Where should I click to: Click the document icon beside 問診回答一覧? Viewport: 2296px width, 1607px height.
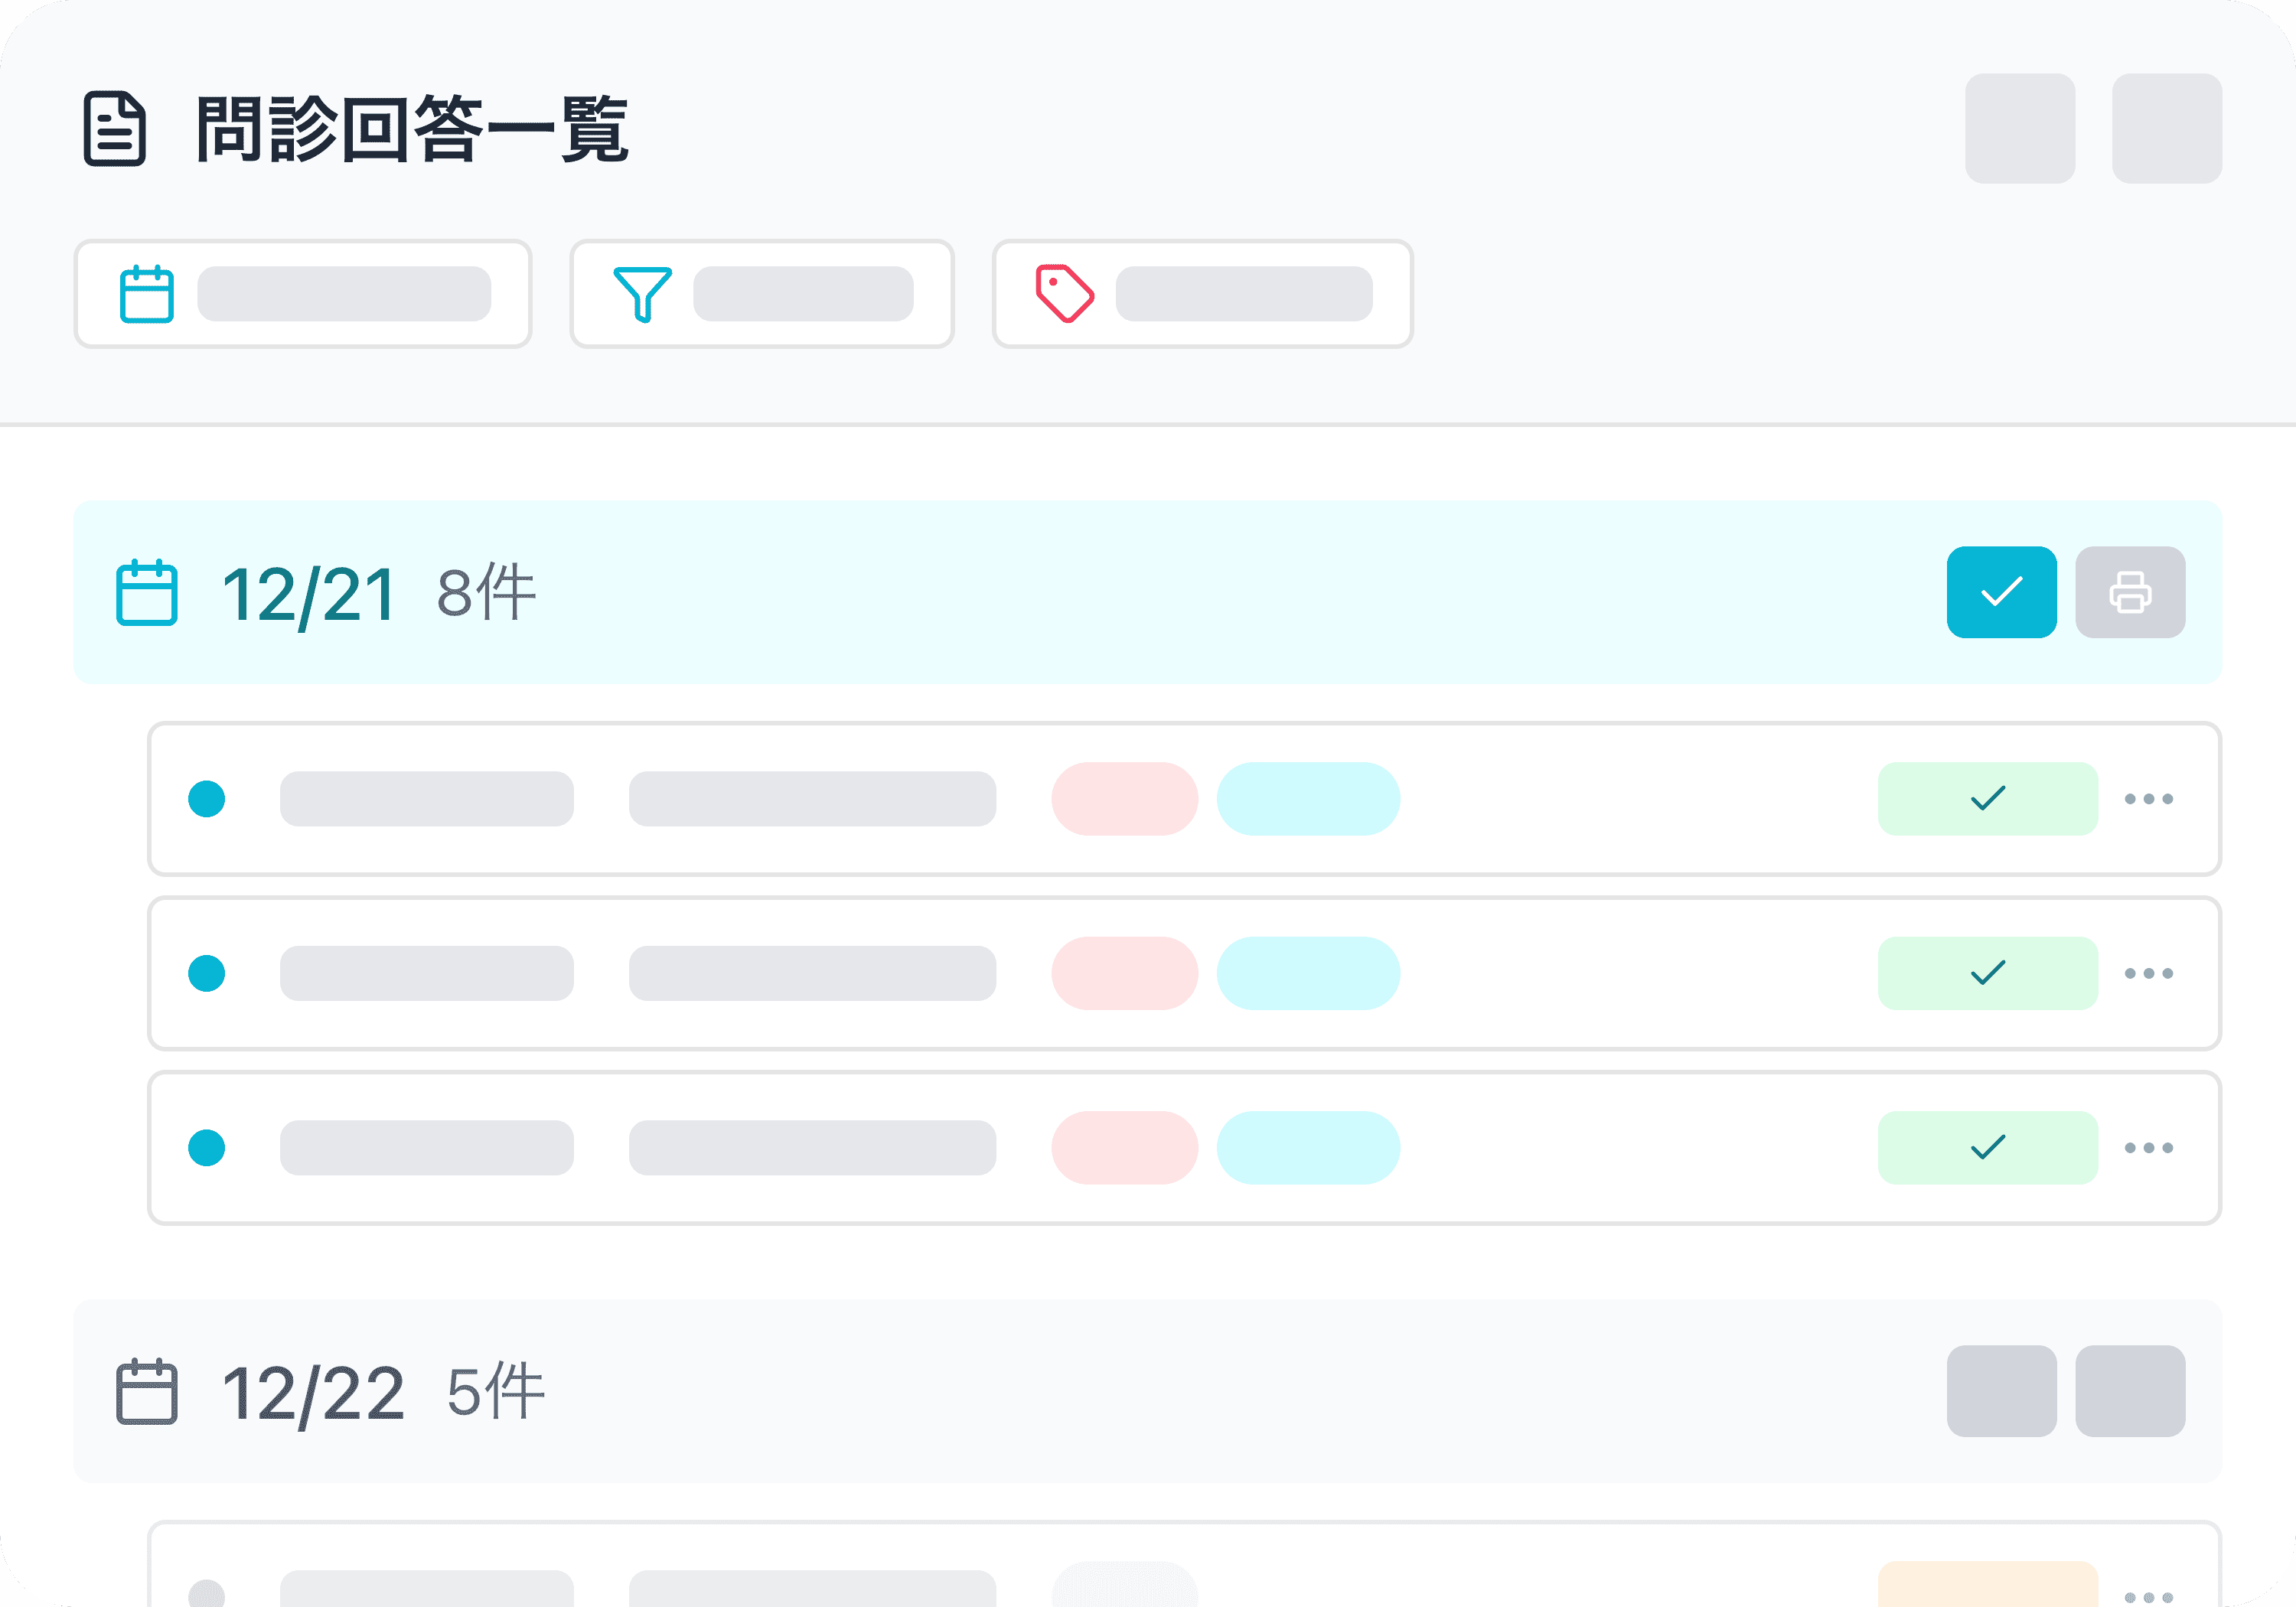115,128
